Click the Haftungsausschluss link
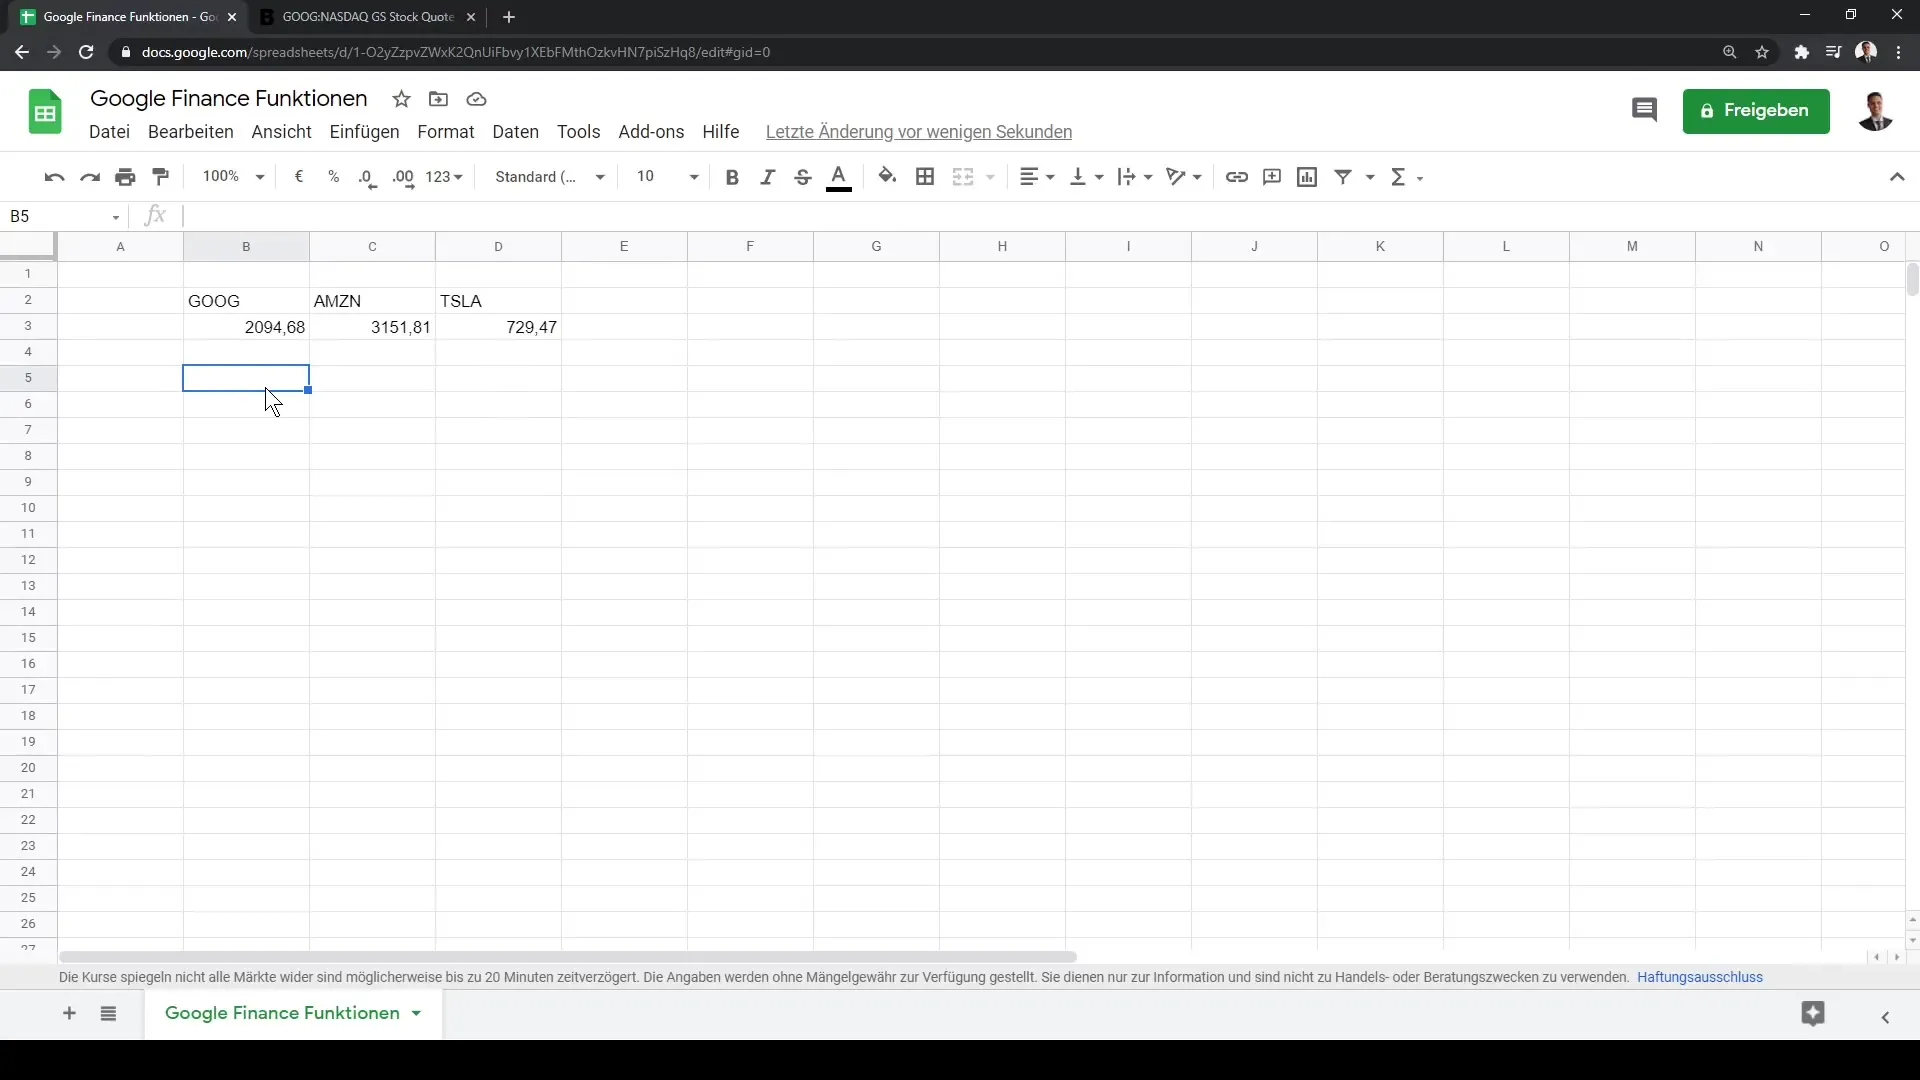This screenshot has height=1080, width=1920. (1700, 978)
